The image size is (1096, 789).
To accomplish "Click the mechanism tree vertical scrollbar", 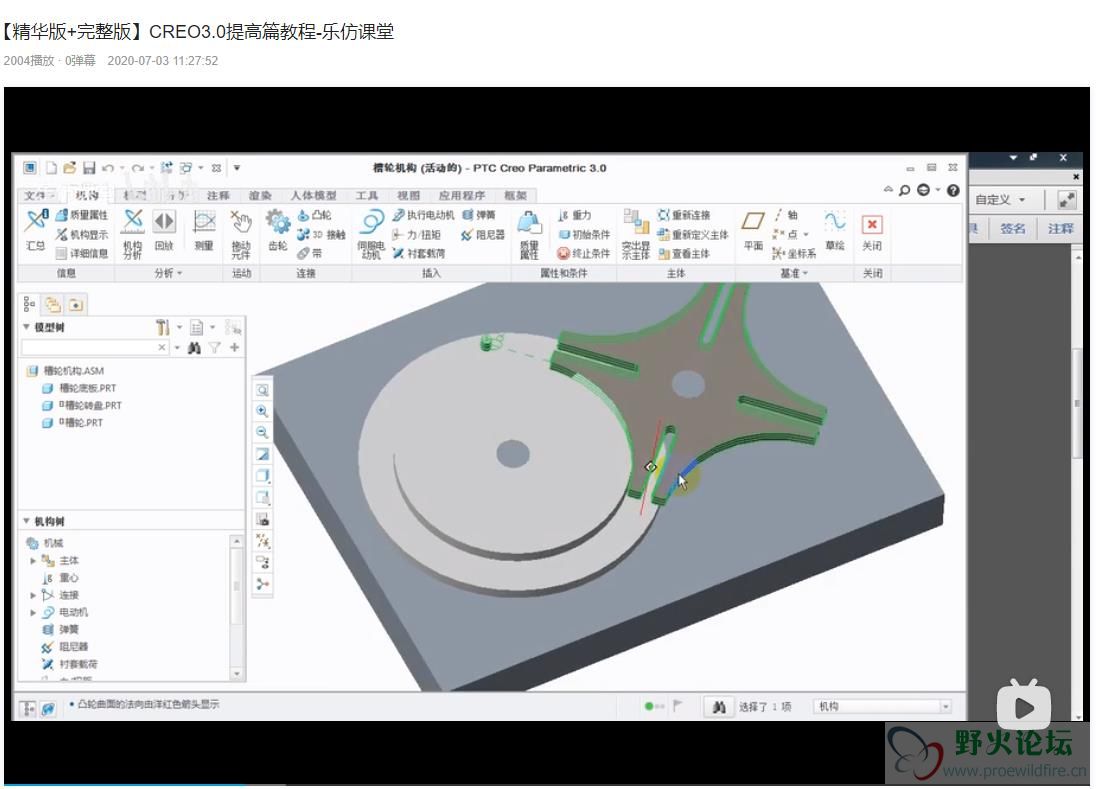I will pyautogui.click(x=237, y=608).
